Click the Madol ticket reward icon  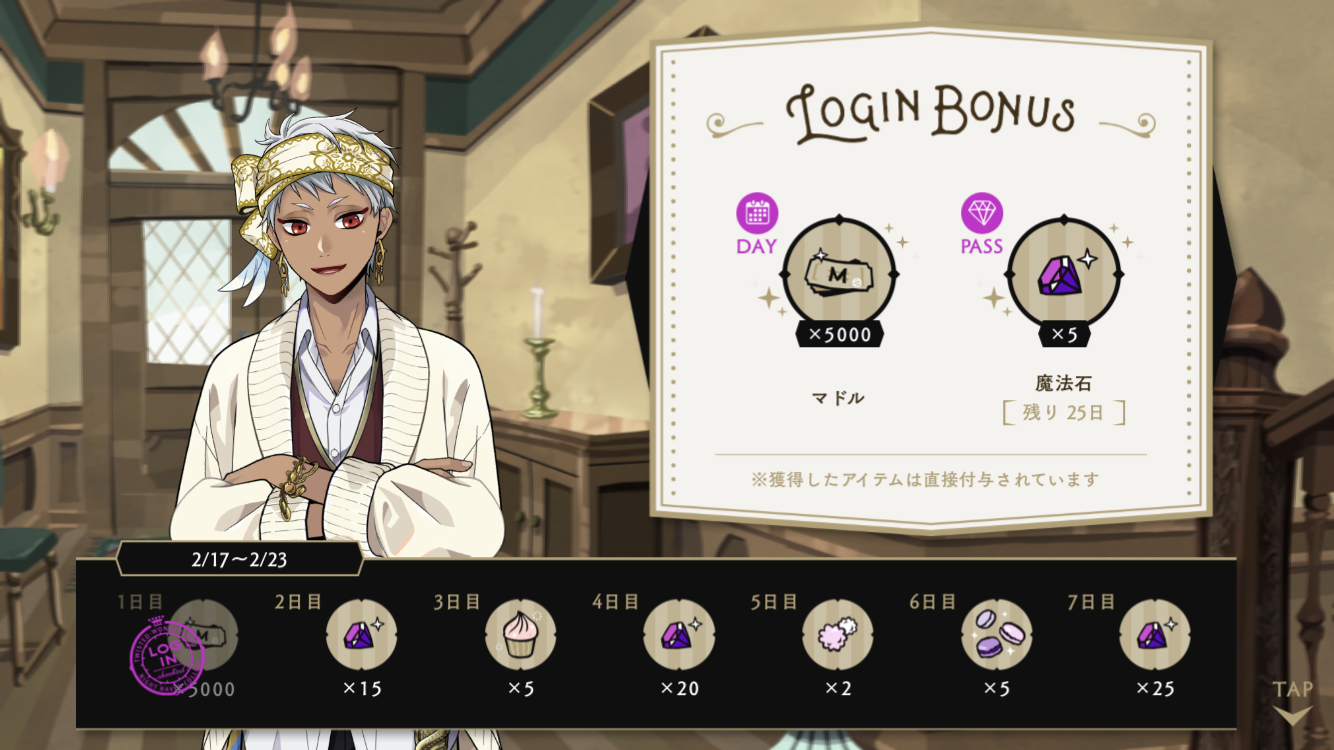(839, 273)
